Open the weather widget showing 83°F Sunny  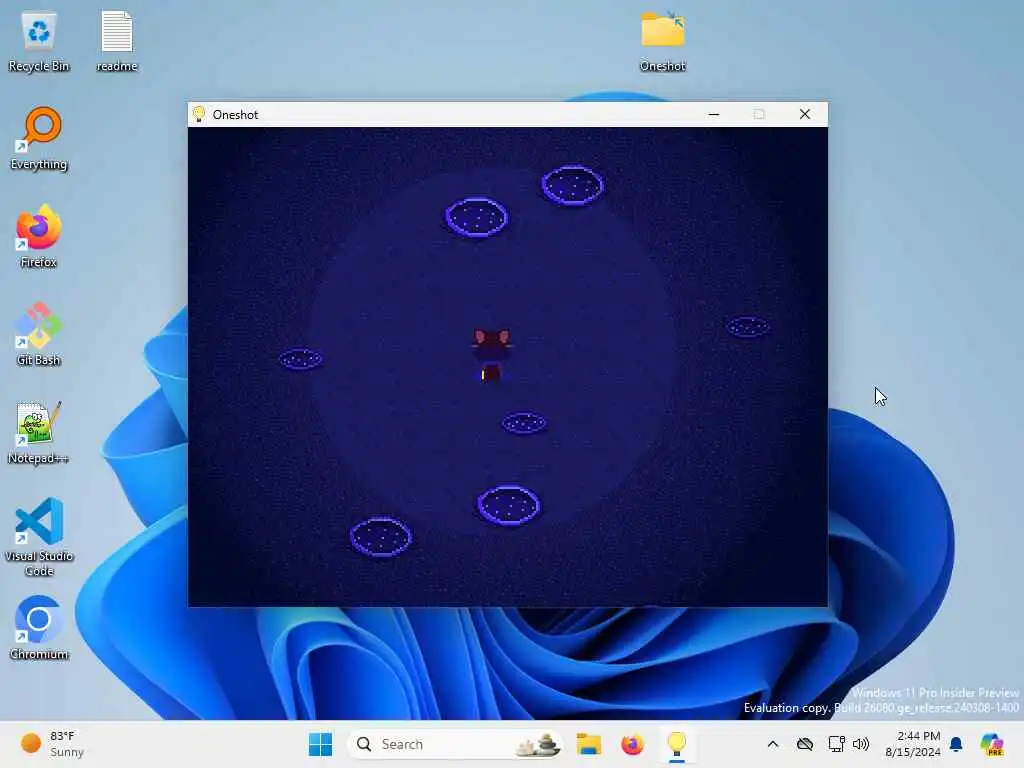pos(52,744)
